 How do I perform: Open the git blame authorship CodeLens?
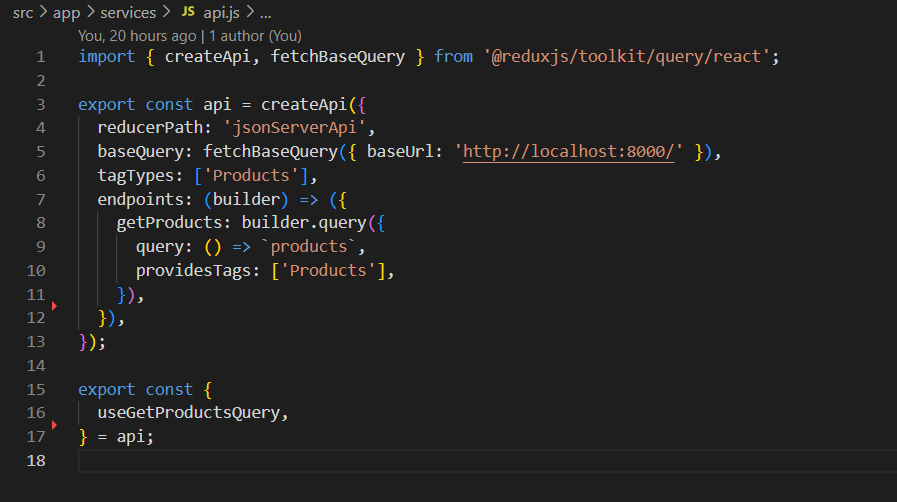[189, 36]
